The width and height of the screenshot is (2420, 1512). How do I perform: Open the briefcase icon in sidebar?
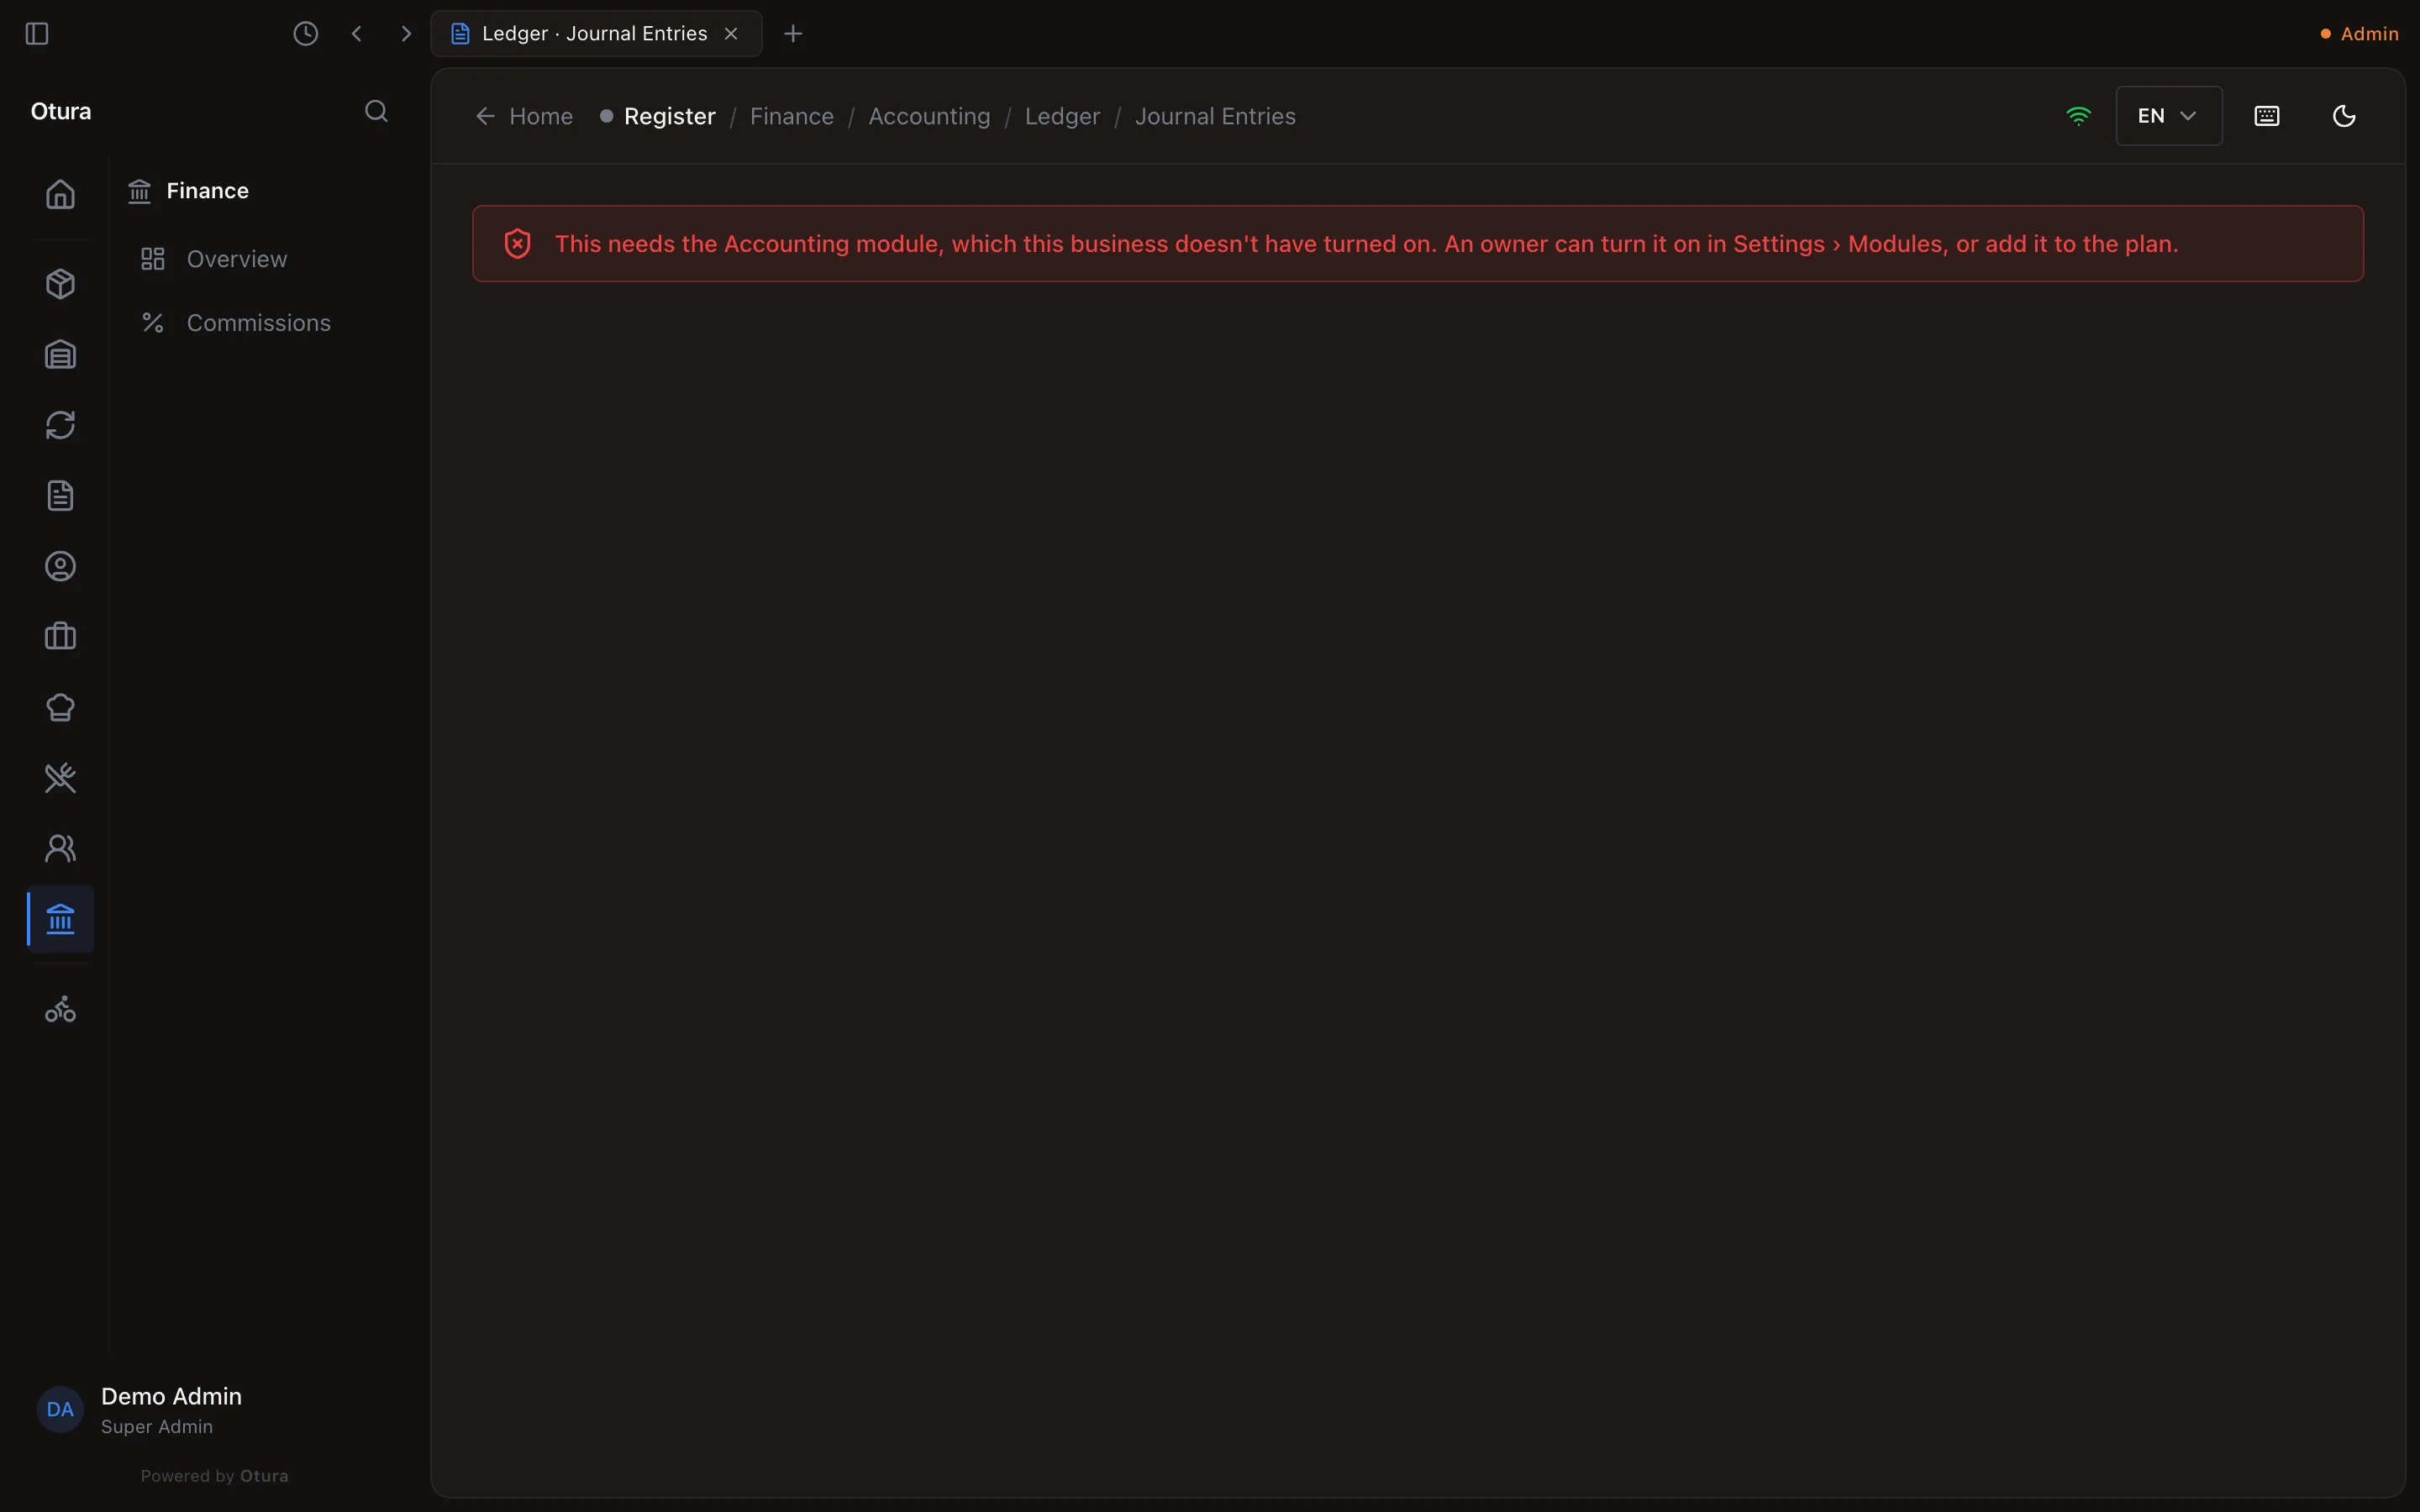pos(60,637)
